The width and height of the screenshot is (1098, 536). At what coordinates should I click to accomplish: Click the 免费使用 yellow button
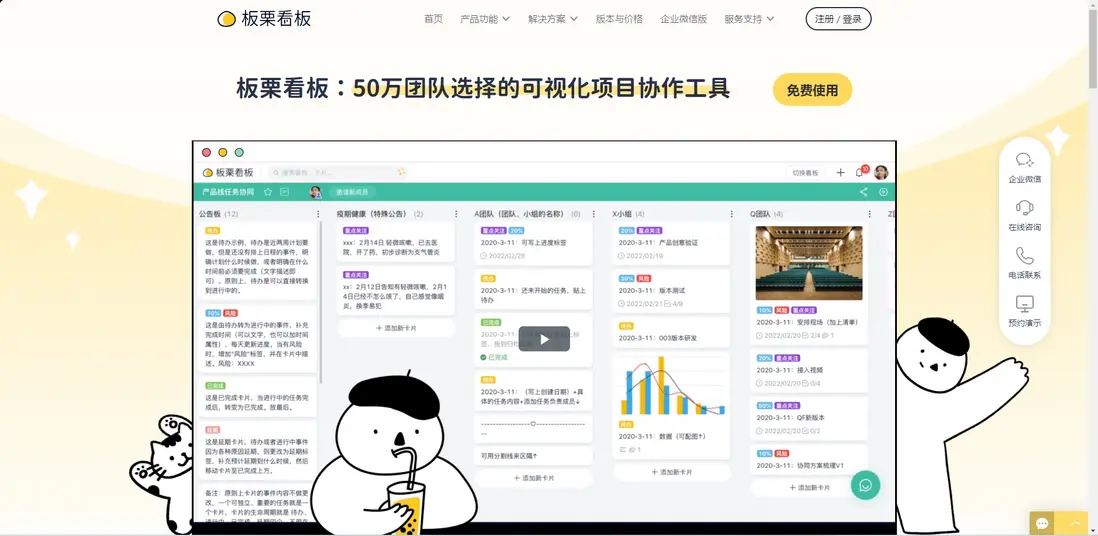pos(812,90)
